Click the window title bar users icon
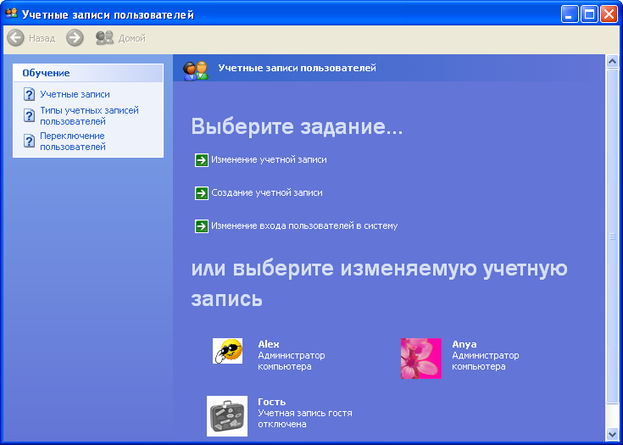Viewport: 623px width, 445px height. [11, 14]
